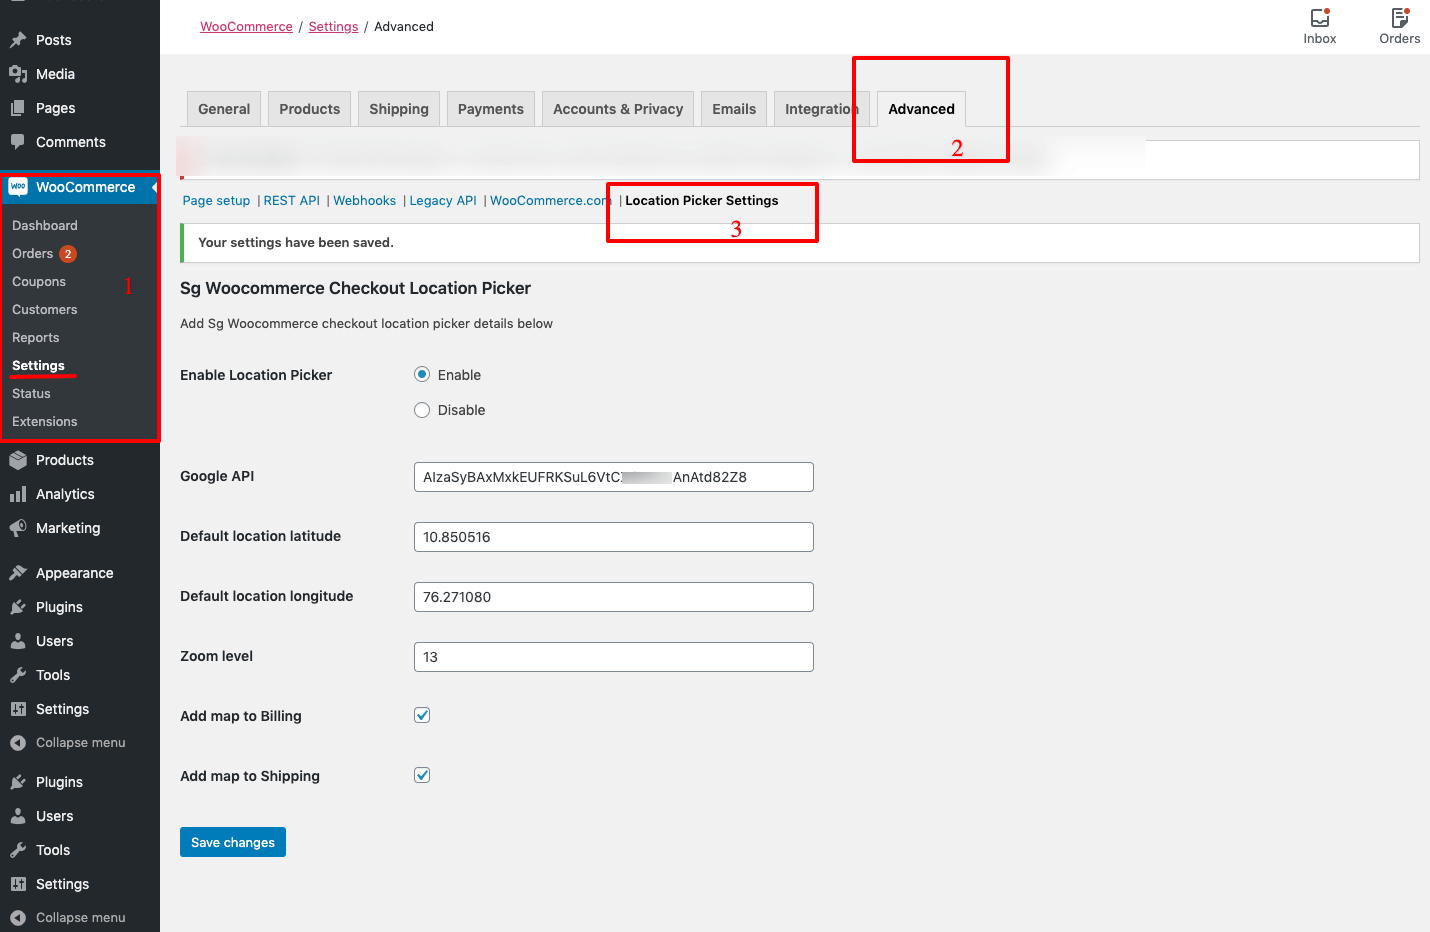The height and width of the screenshot is (932, 1430).
Task: Click the Tools wrench icon above first Settings
Action: point(18,675)
